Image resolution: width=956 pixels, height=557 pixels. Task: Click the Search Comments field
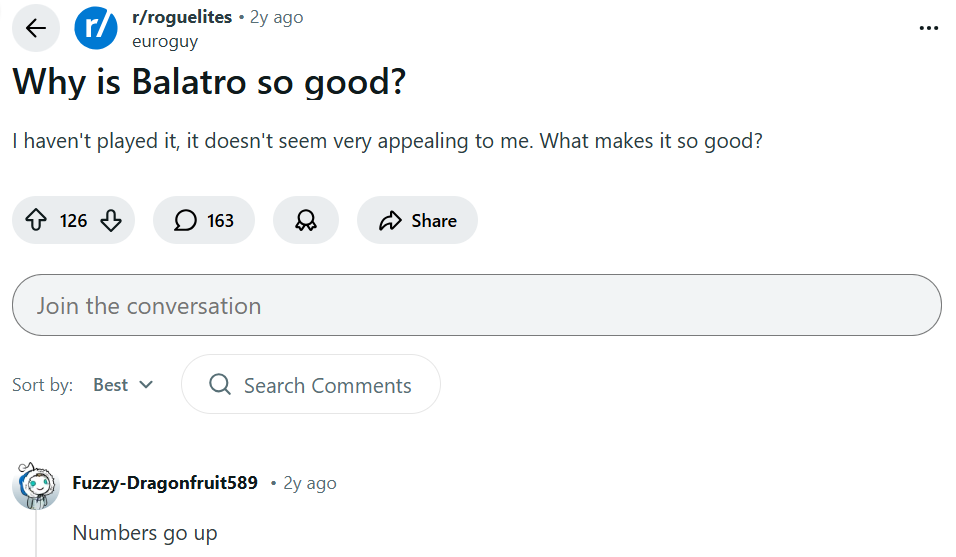tap(327, 385)
